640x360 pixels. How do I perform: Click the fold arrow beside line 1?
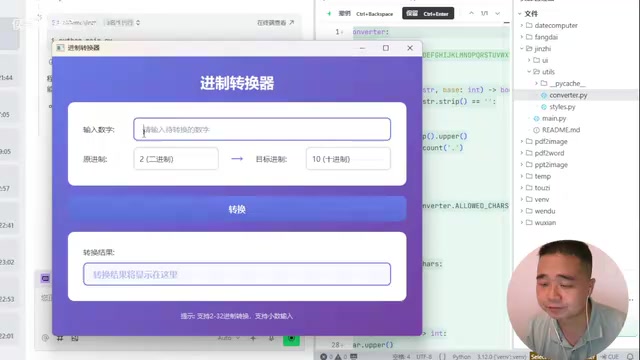[x=342, y=32]
